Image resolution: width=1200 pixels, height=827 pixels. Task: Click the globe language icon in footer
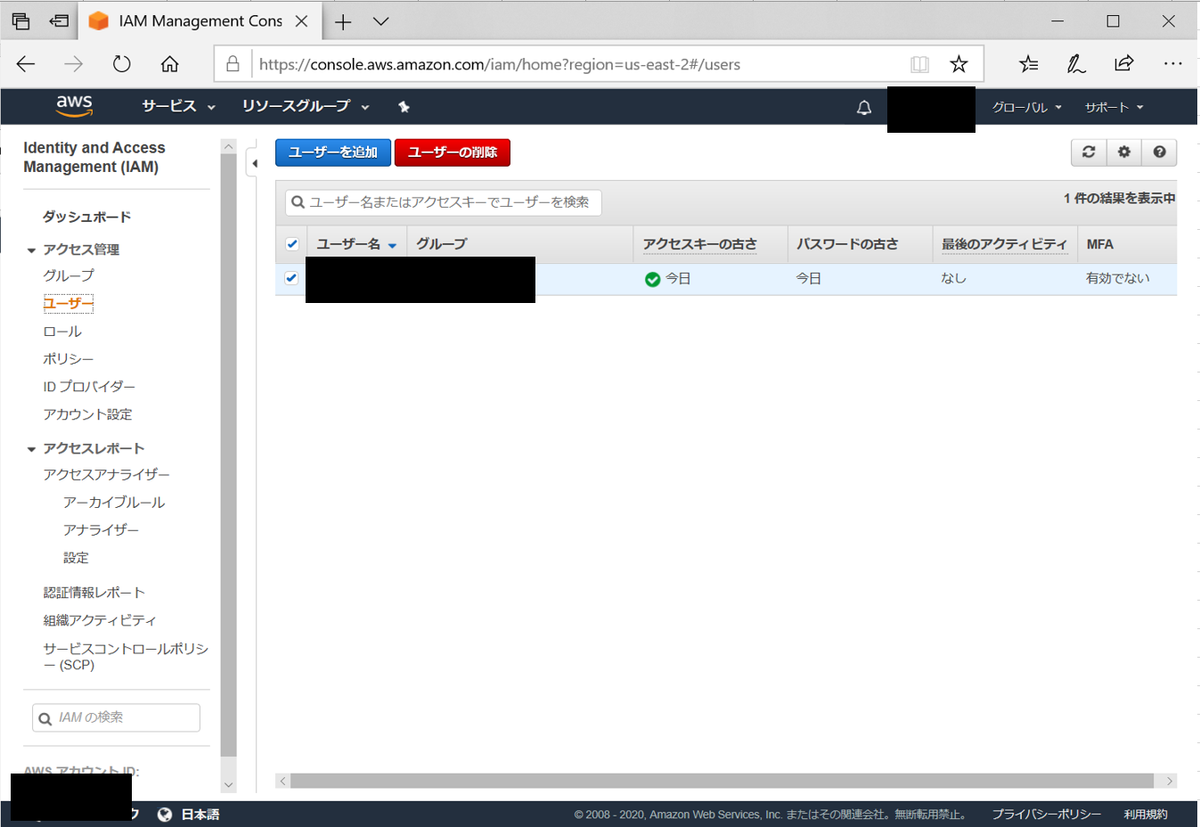click(x=165, y=814)
